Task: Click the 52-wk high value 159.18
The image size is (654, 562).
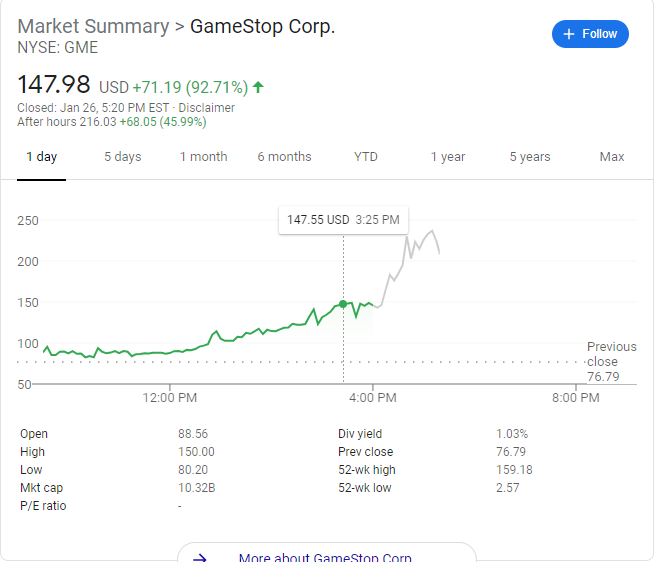Action: 513,470
